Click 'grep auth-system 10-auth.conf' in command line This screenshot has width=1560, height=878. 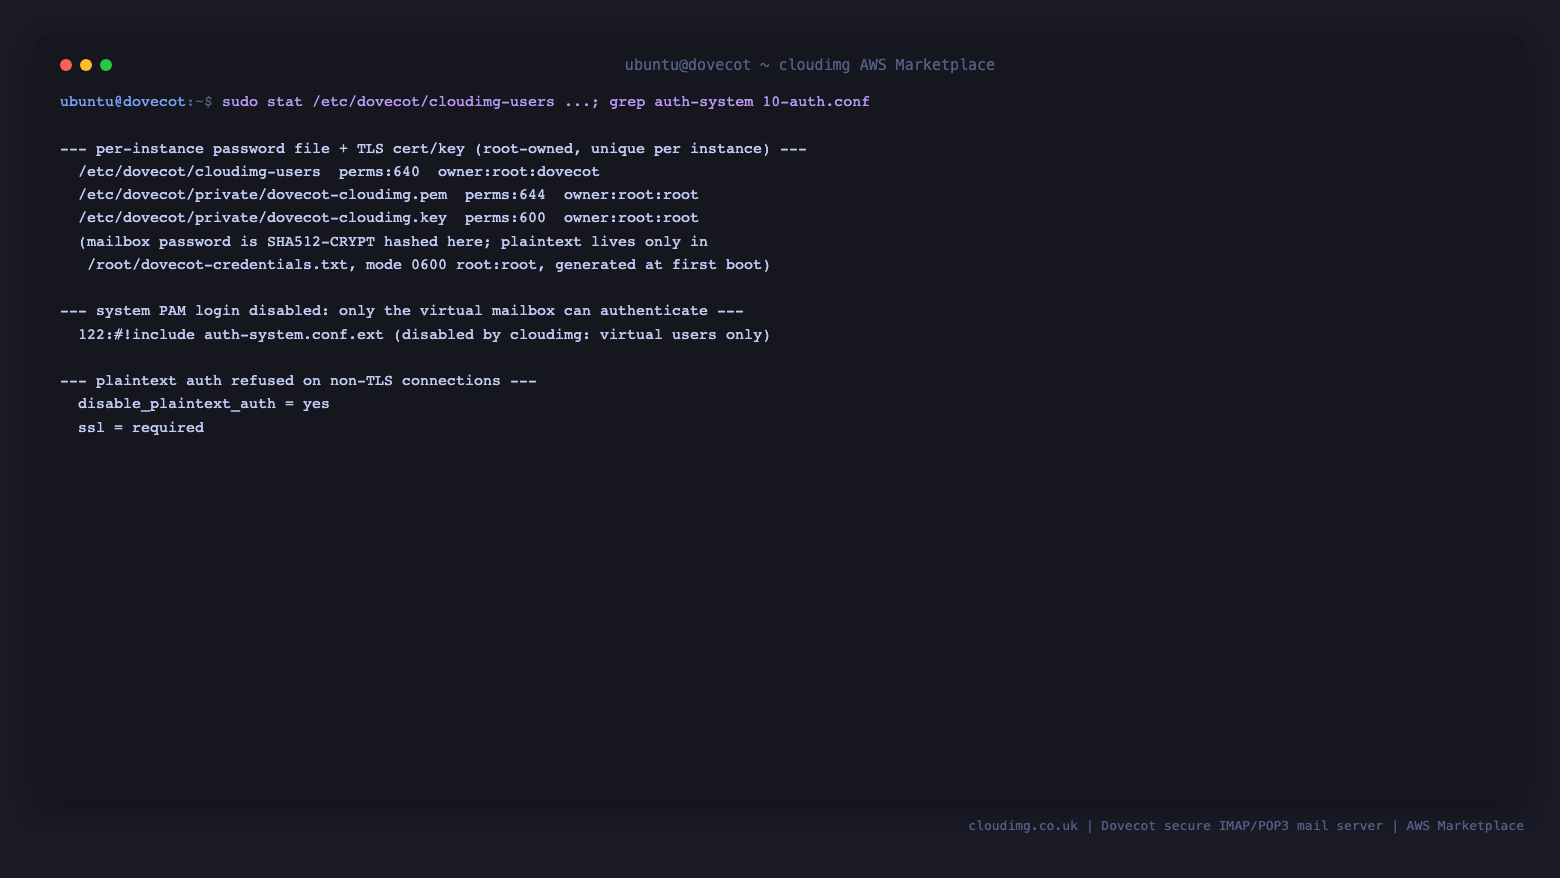(x=739, y=102)
